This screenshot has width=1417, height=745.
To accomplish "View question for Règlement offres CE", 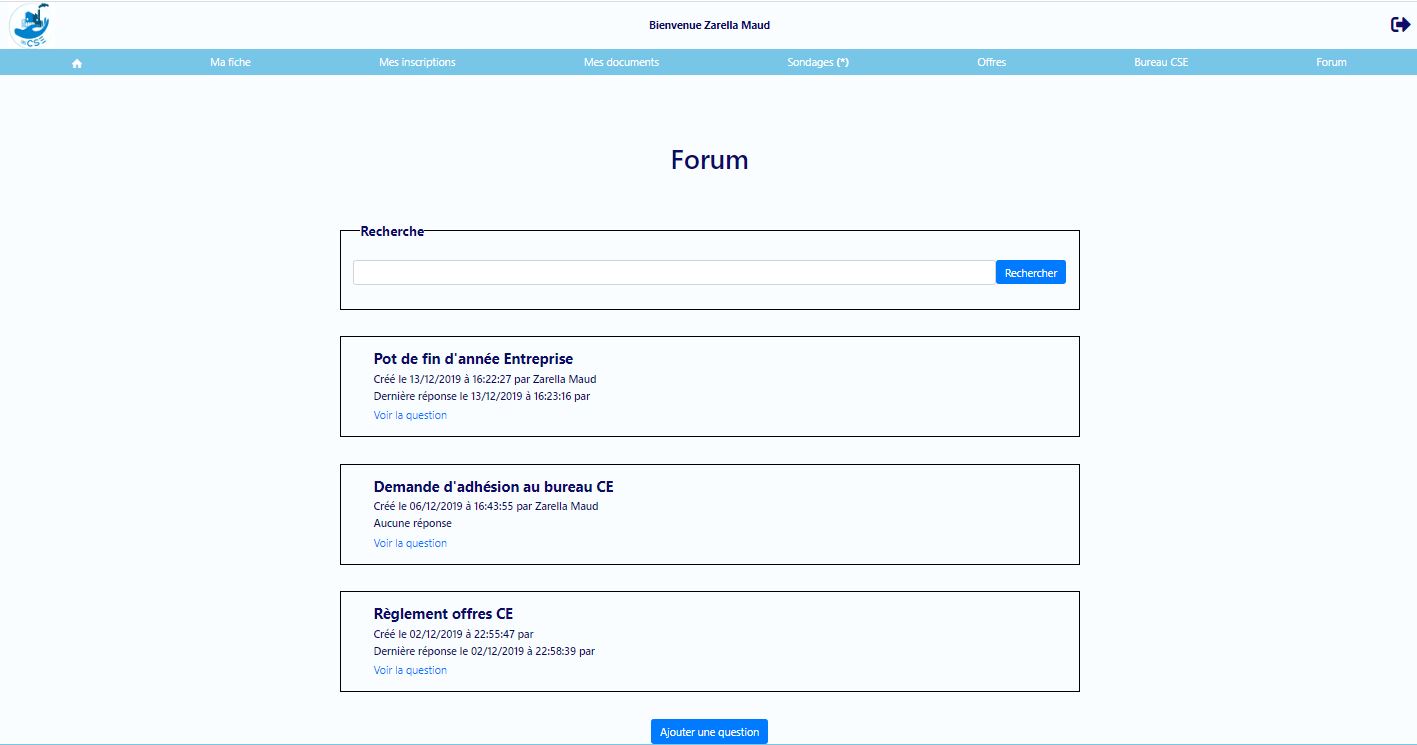I will (x=410, y=670).
